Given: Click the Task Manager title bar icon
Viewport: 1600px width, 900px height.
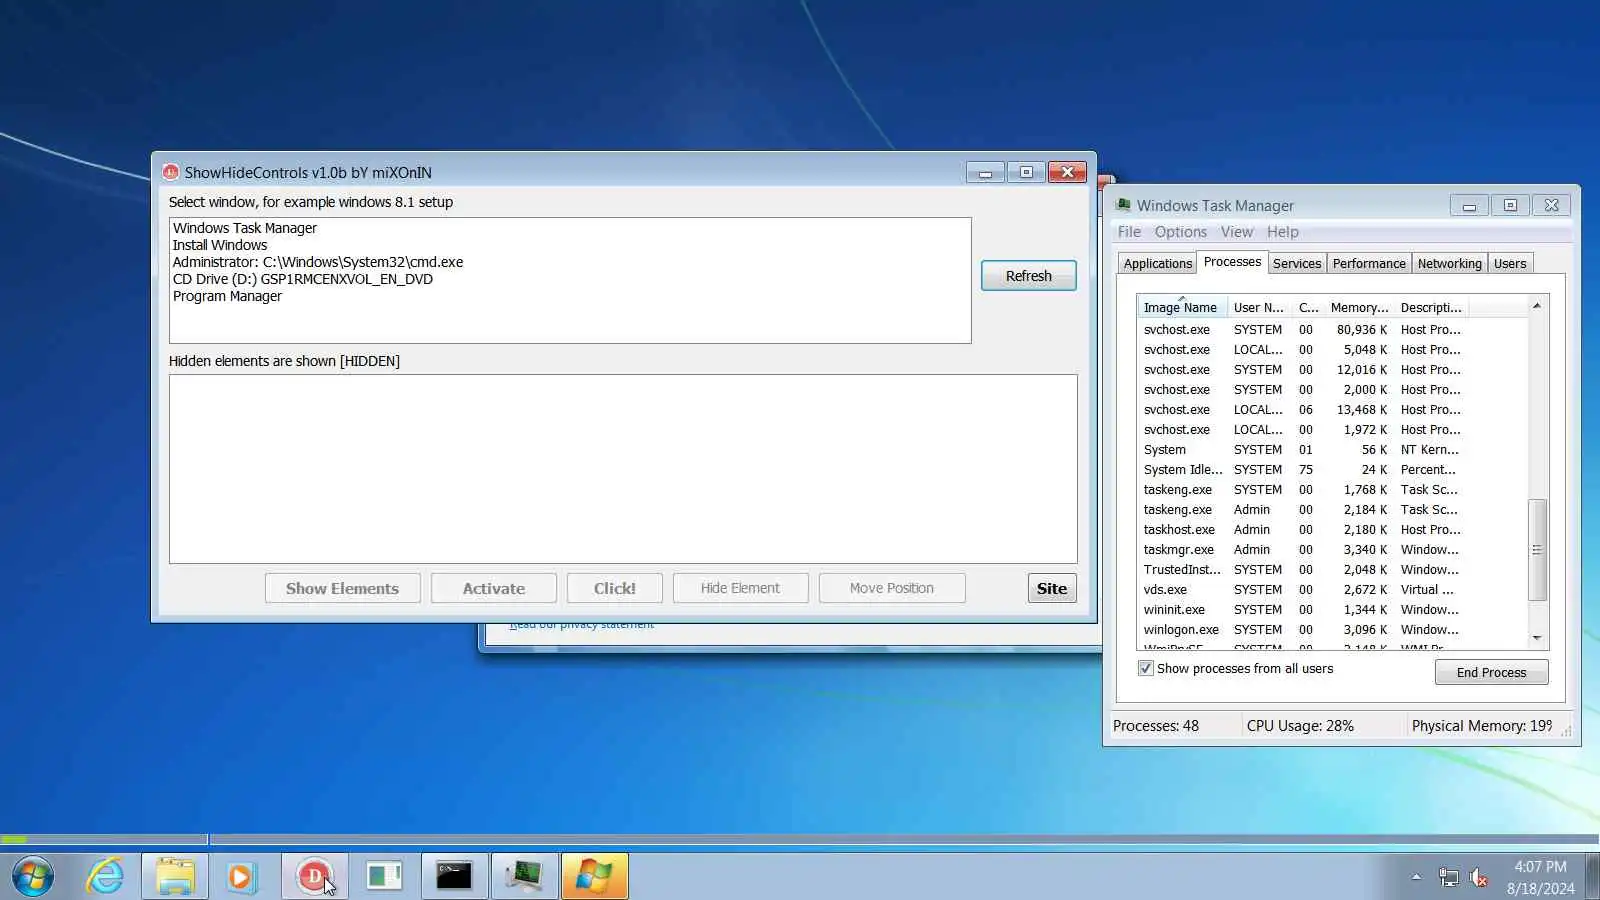Looking at the screenshot, I should tap(1123, 205).
